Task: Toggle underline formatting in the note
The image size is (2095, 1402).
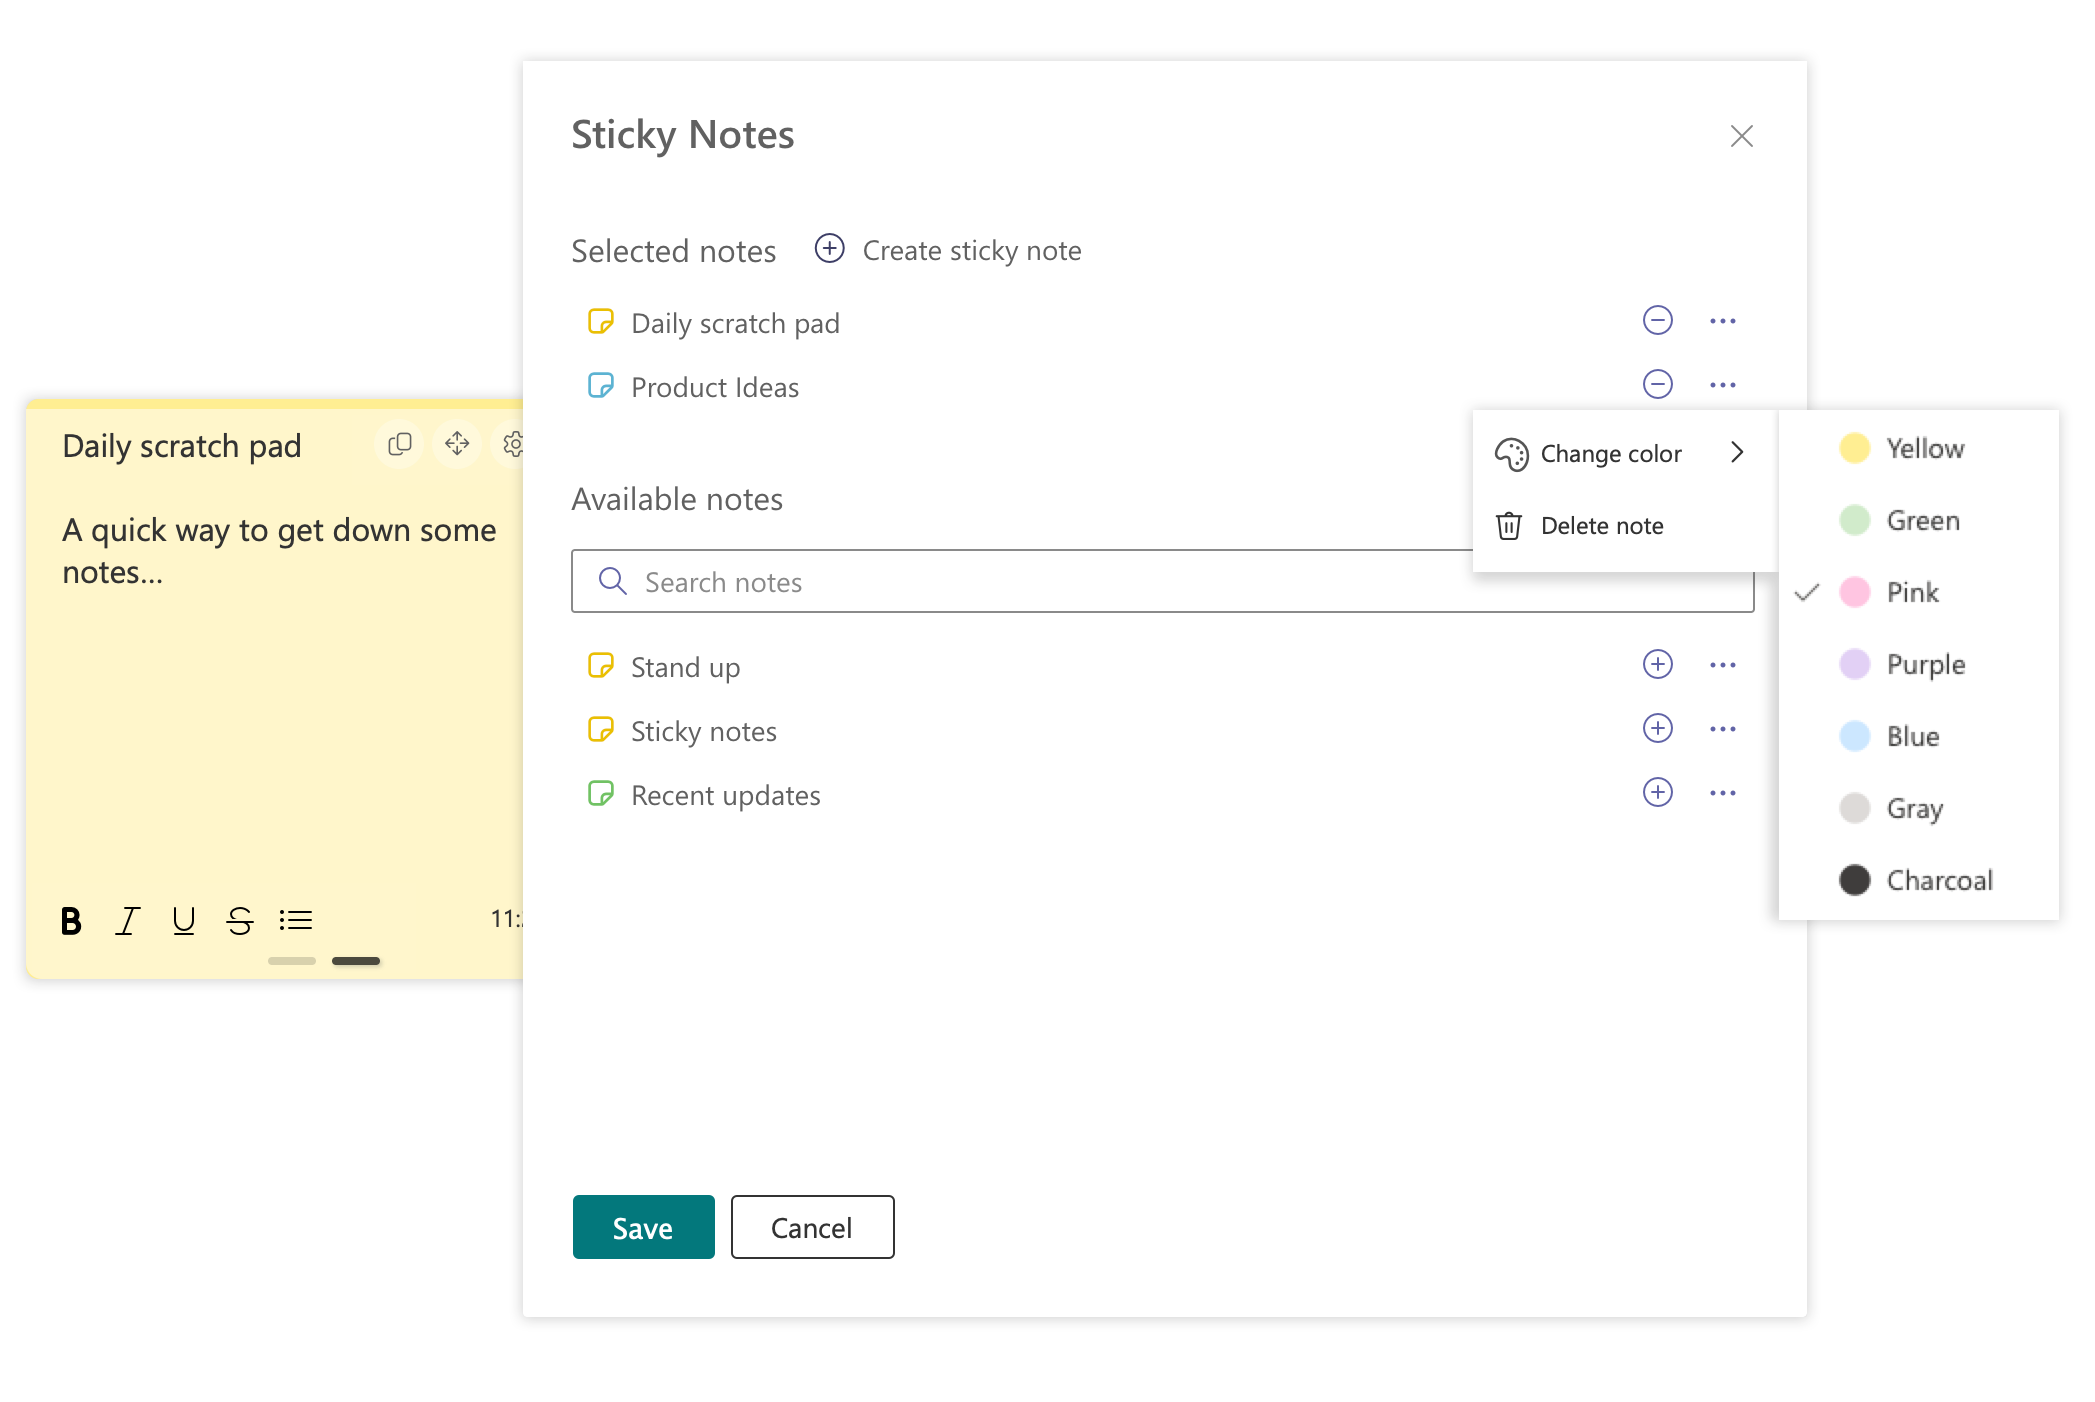Action: point(183,920)
